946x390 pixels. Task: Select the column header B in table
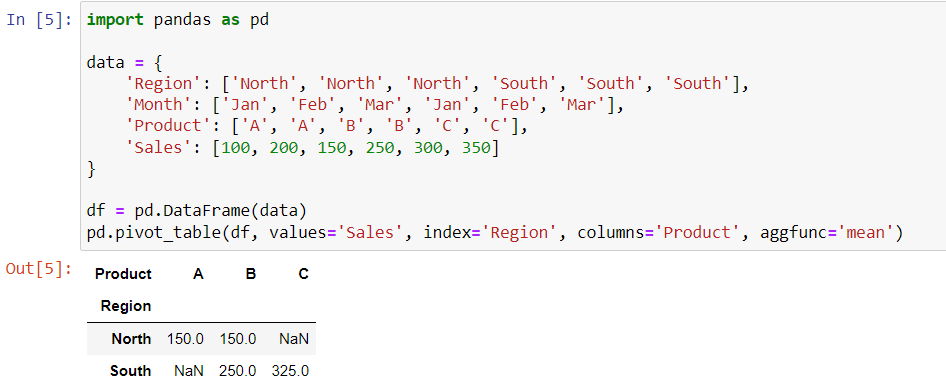tap(251, 274)
